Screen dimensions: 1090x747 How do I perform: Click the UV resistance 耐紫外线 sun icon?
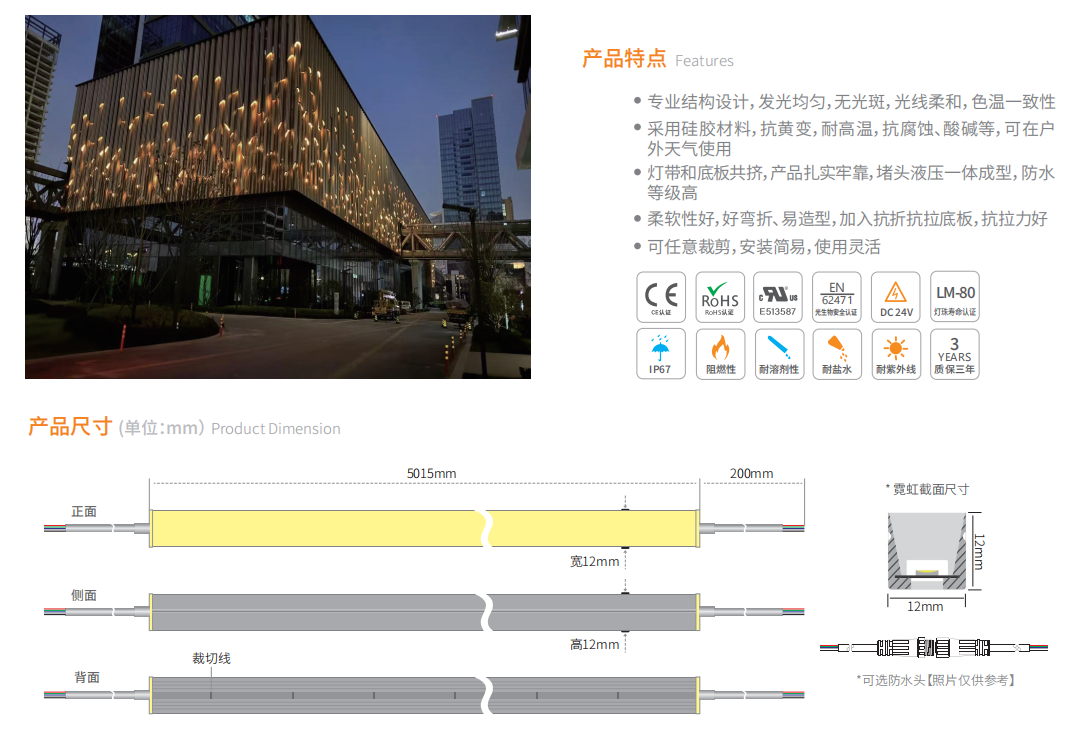click(896, 354)
